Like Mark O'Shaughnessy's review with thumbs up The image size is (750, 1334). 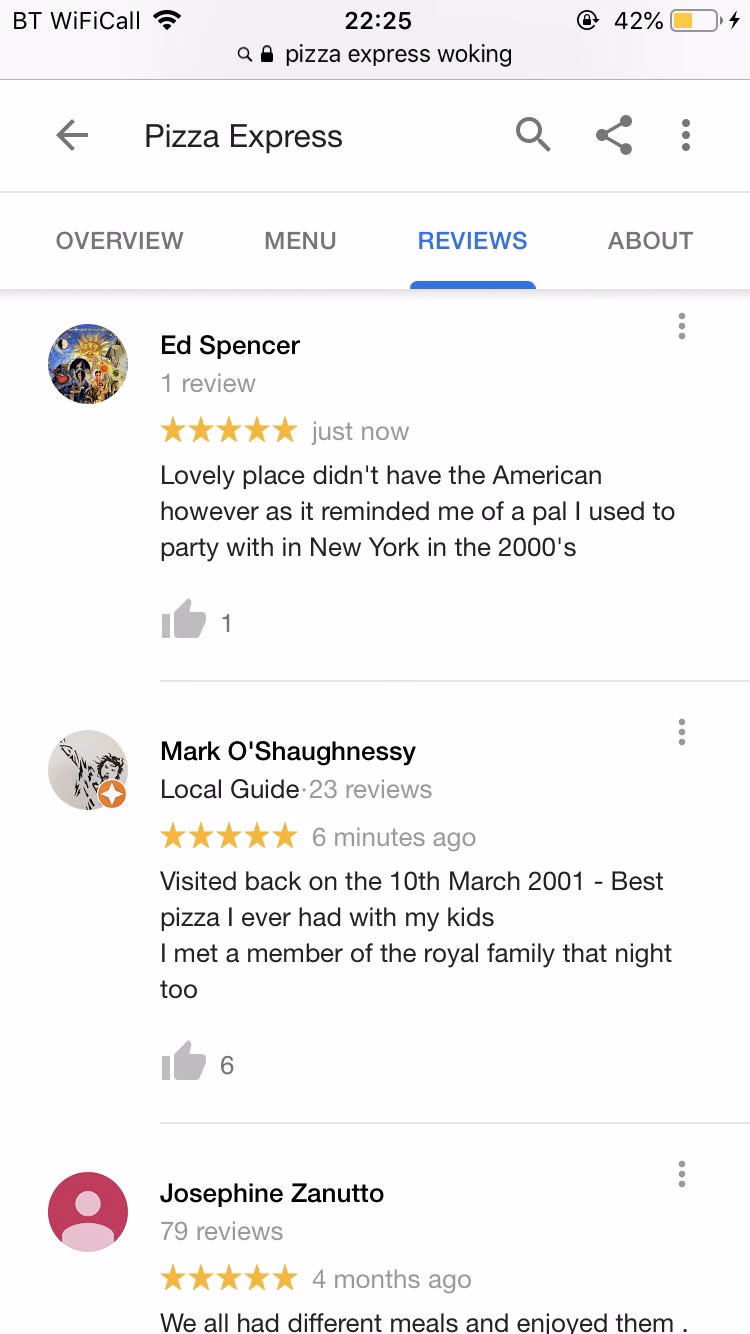[181, 1063]
